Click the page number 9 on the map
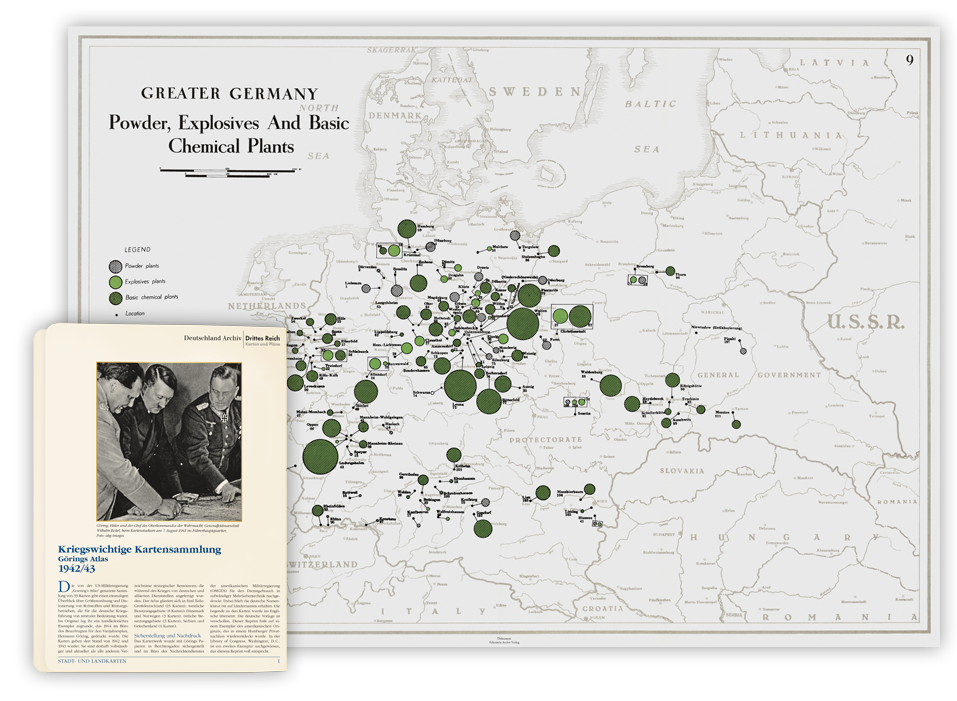Viewport: 957px width, 701px height. click(909, 60)
